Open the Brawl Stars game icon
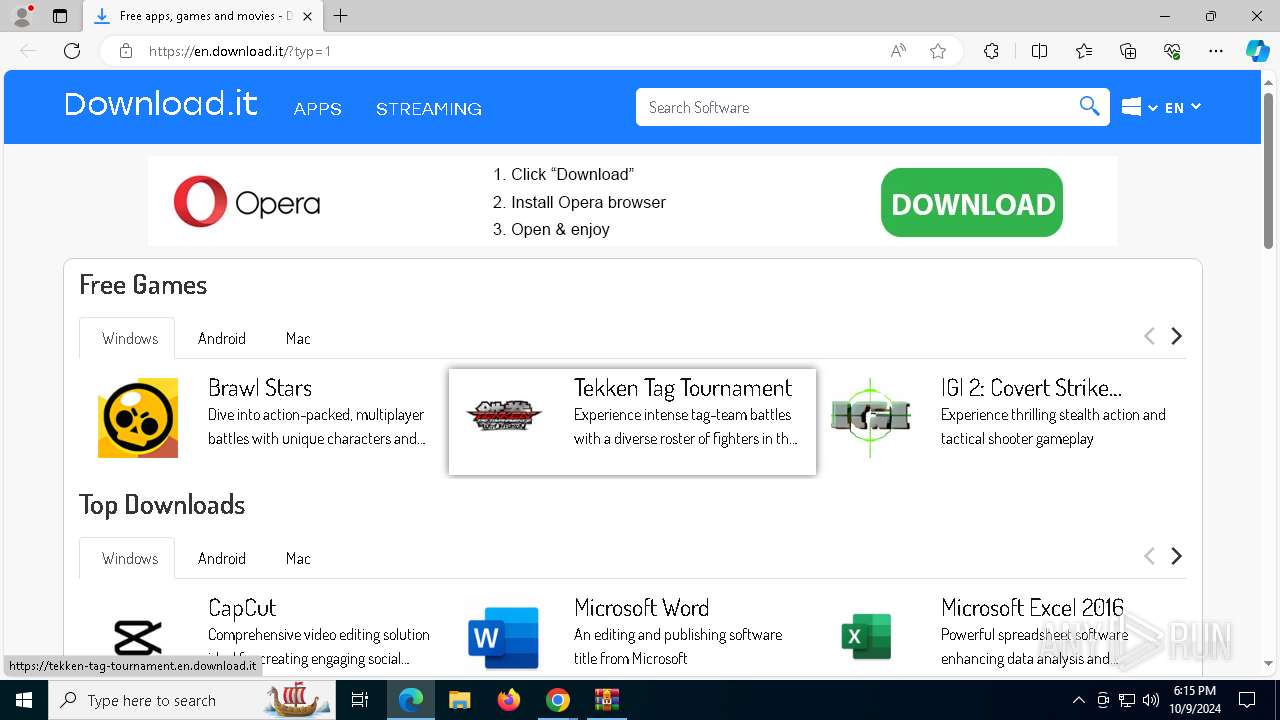The image size is (1280, 720). tap(138, 418)
